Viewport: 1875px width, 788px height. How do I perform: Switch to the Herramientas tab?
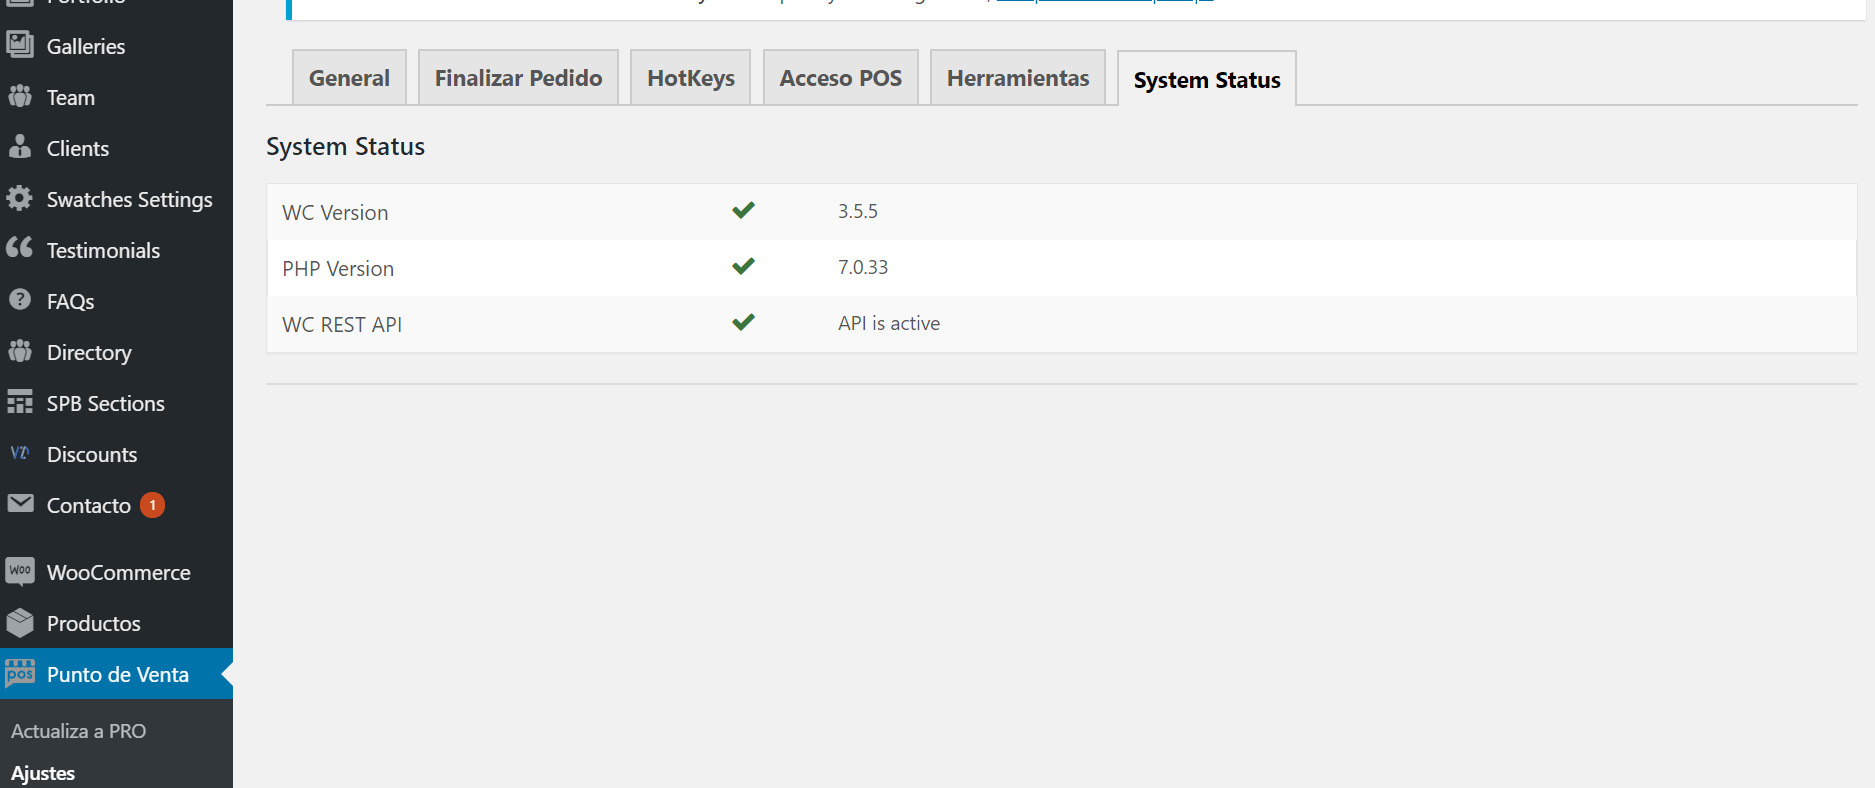pyautogui.click(x=1018, y=78)
